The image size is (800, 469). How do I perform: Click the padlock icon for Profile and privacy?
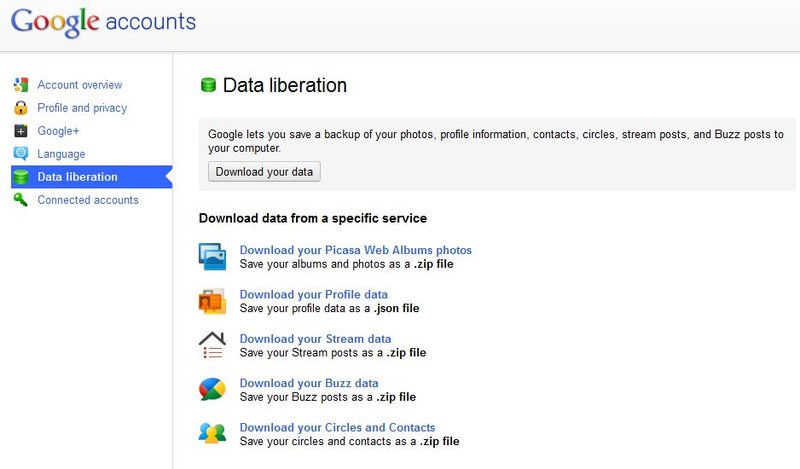coord(21,108)
